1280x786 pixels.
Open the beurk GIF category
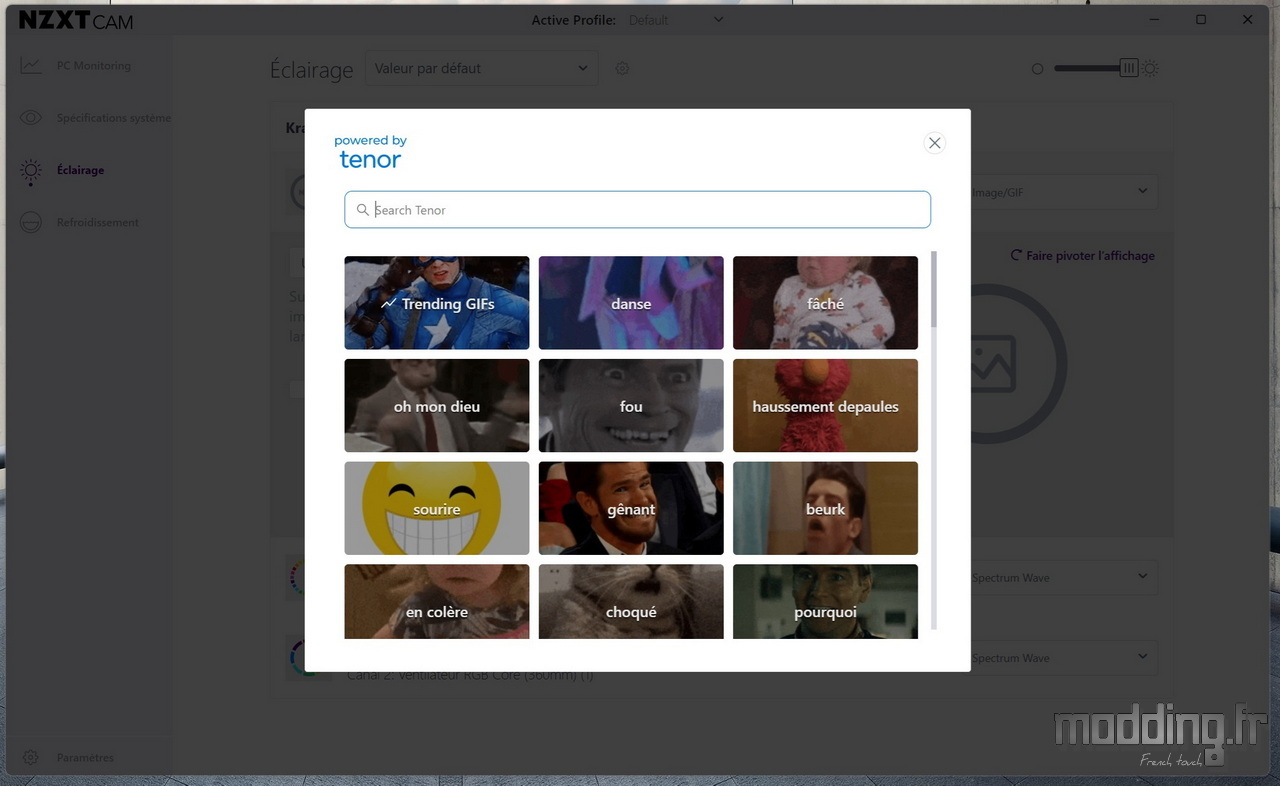[x=825, y=508]
